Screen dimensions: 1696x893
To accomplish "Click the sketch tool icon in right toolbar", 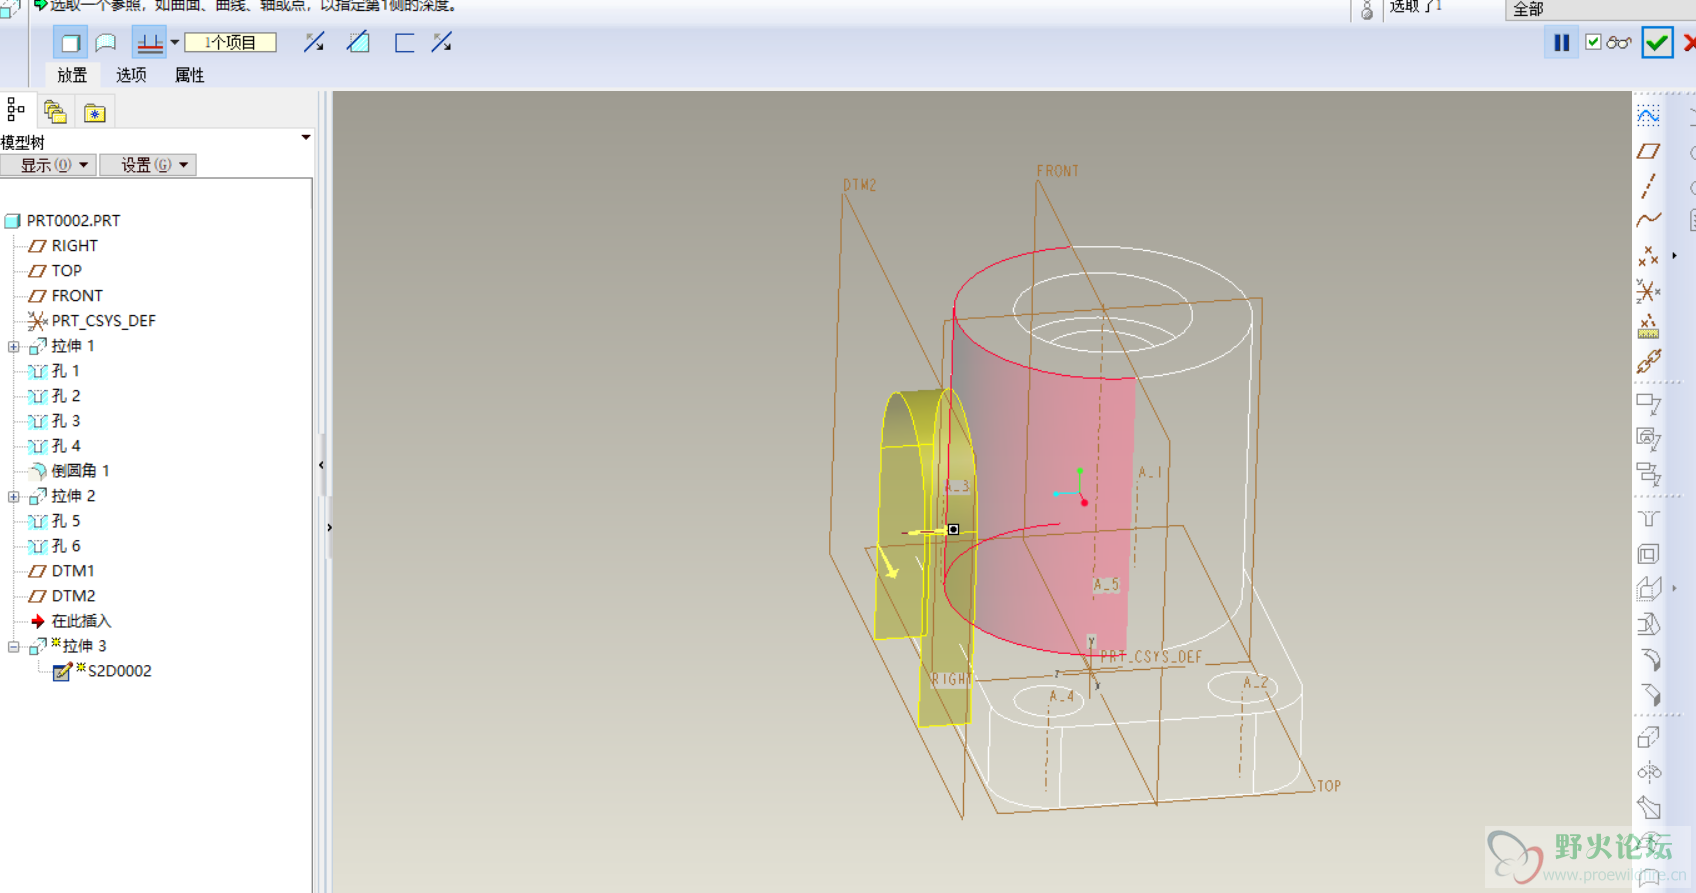I will (x=1648, y=117).
